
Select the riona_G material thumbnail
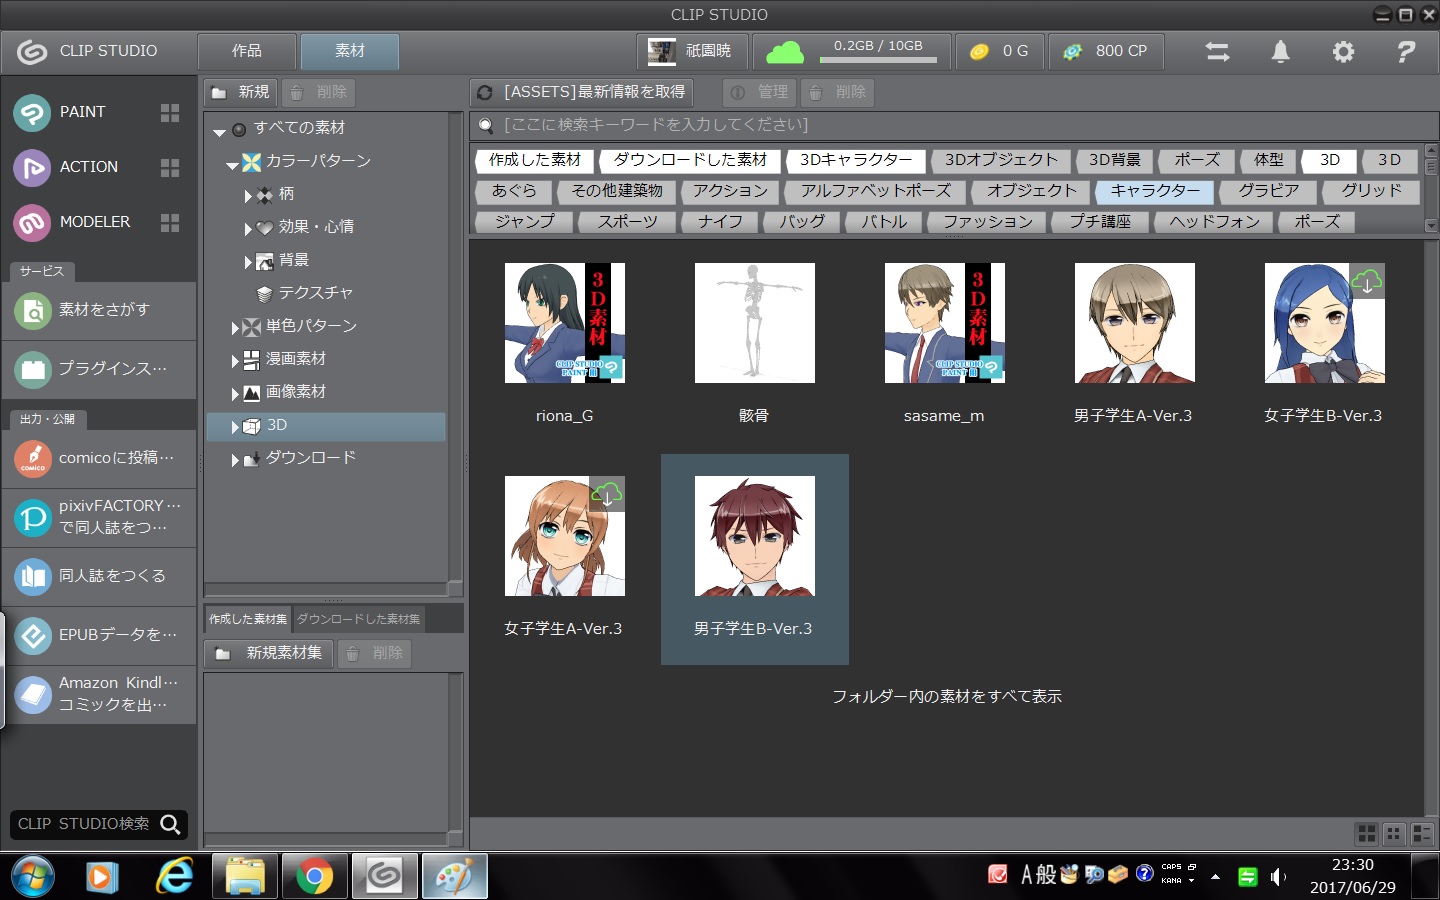[565, 323]
